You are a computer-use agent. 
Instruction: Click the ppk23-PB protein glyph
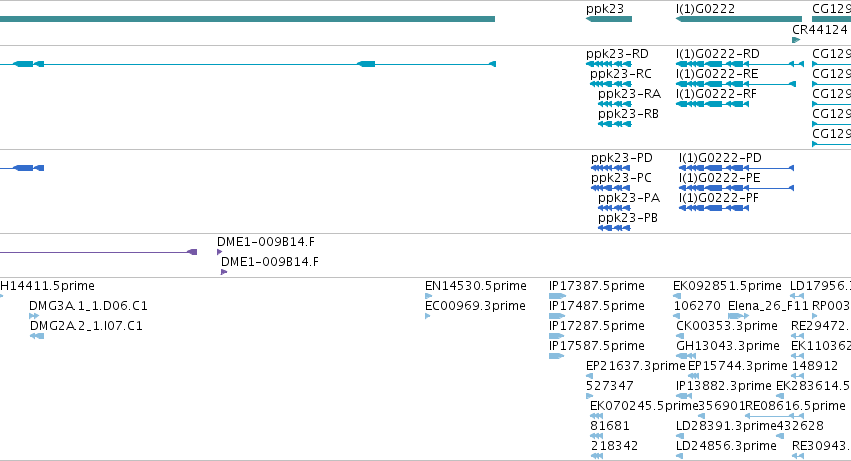click(614, 228)
